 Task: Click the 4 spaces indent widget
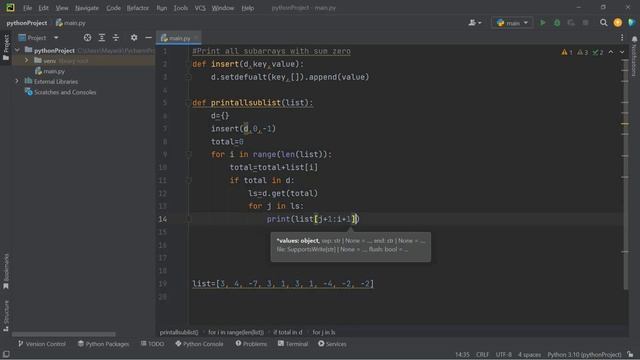529,354
